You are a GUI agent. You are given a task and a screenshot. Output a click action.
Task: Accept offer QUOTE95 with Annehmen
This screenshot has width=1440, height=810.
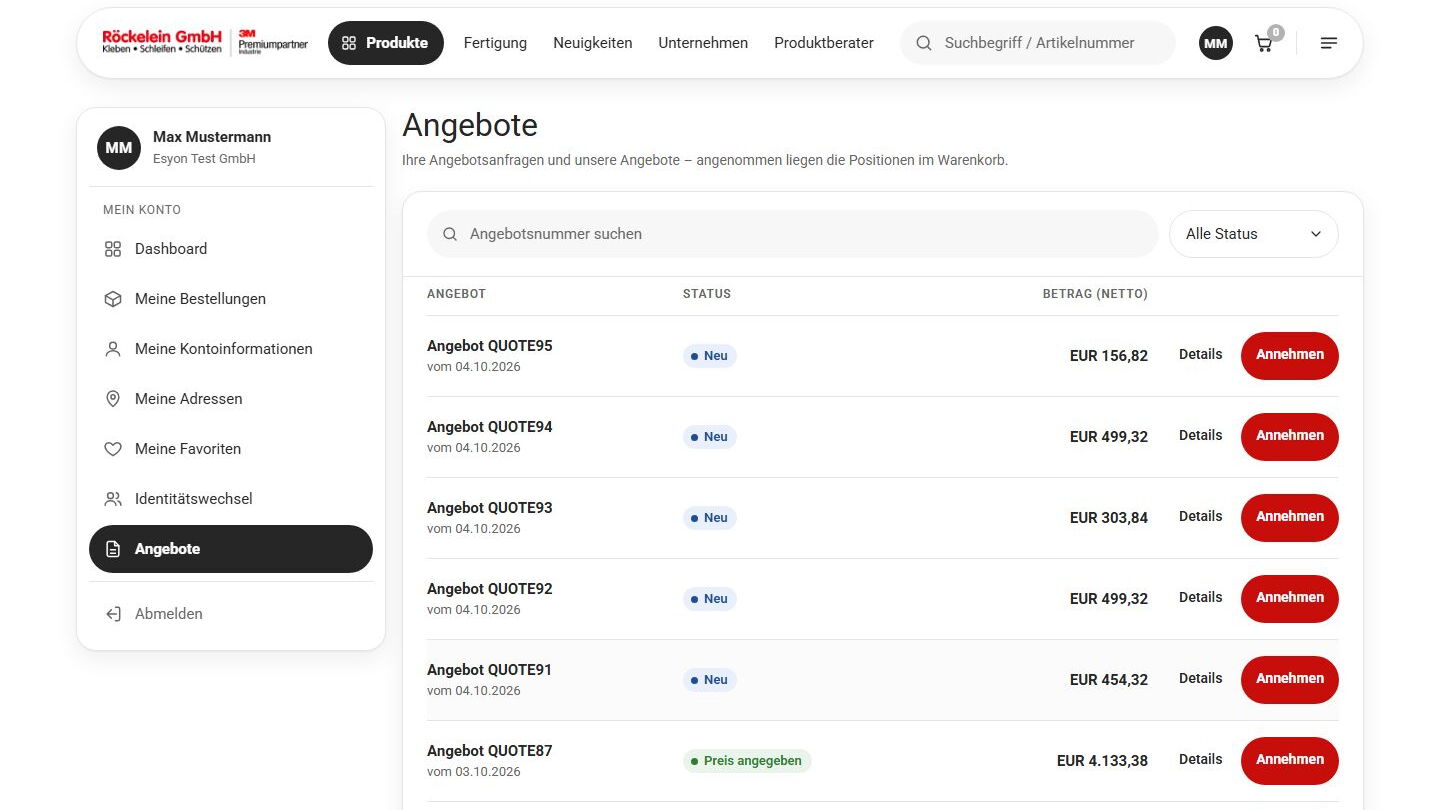tap(1290, 355)
